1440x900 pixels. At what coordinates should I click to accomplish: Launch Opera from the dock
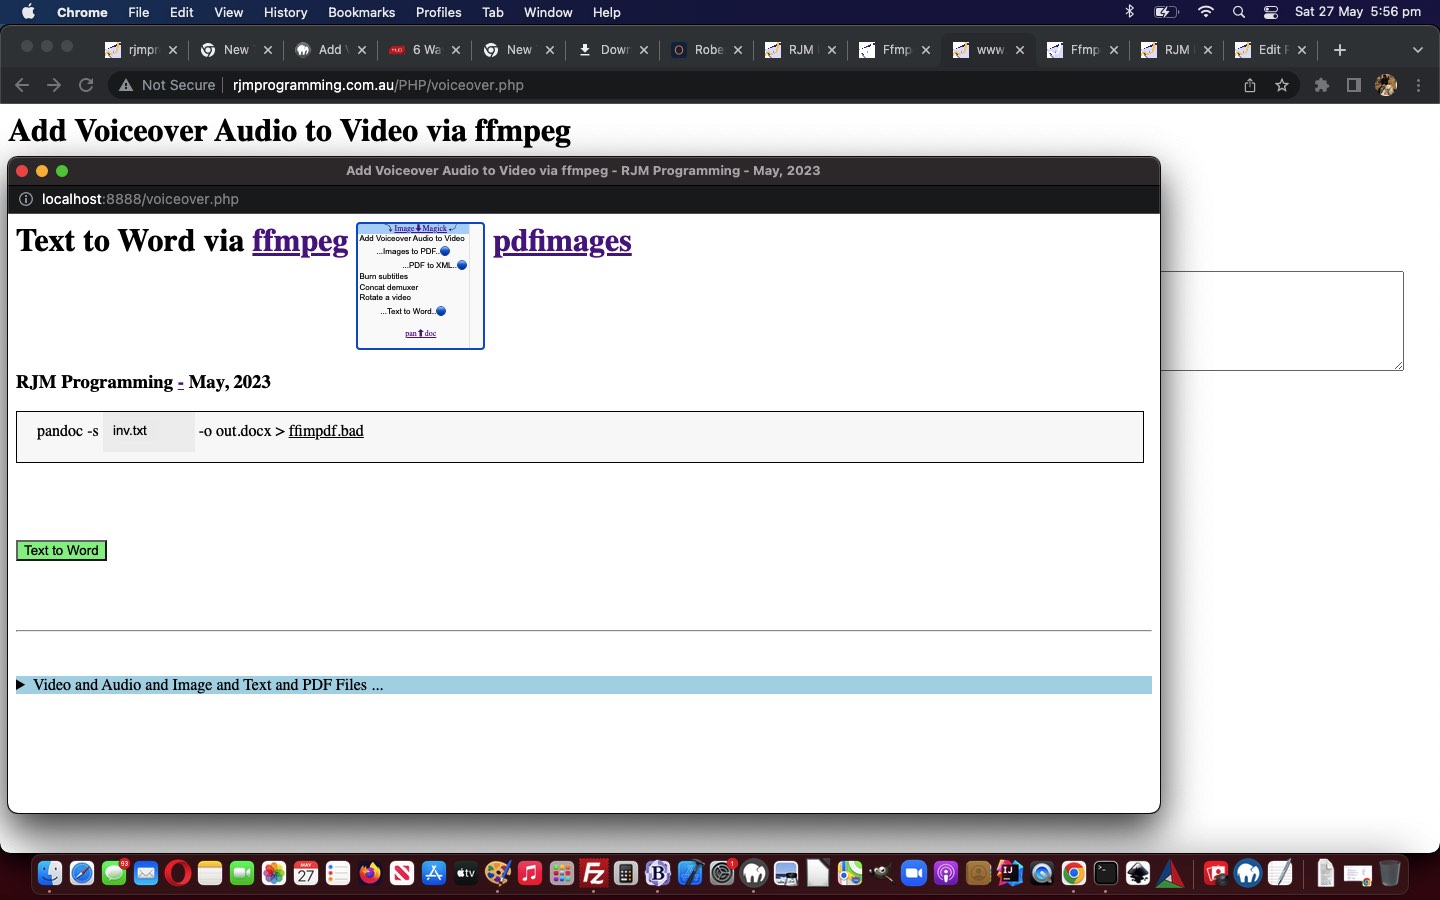pos(178,873)
